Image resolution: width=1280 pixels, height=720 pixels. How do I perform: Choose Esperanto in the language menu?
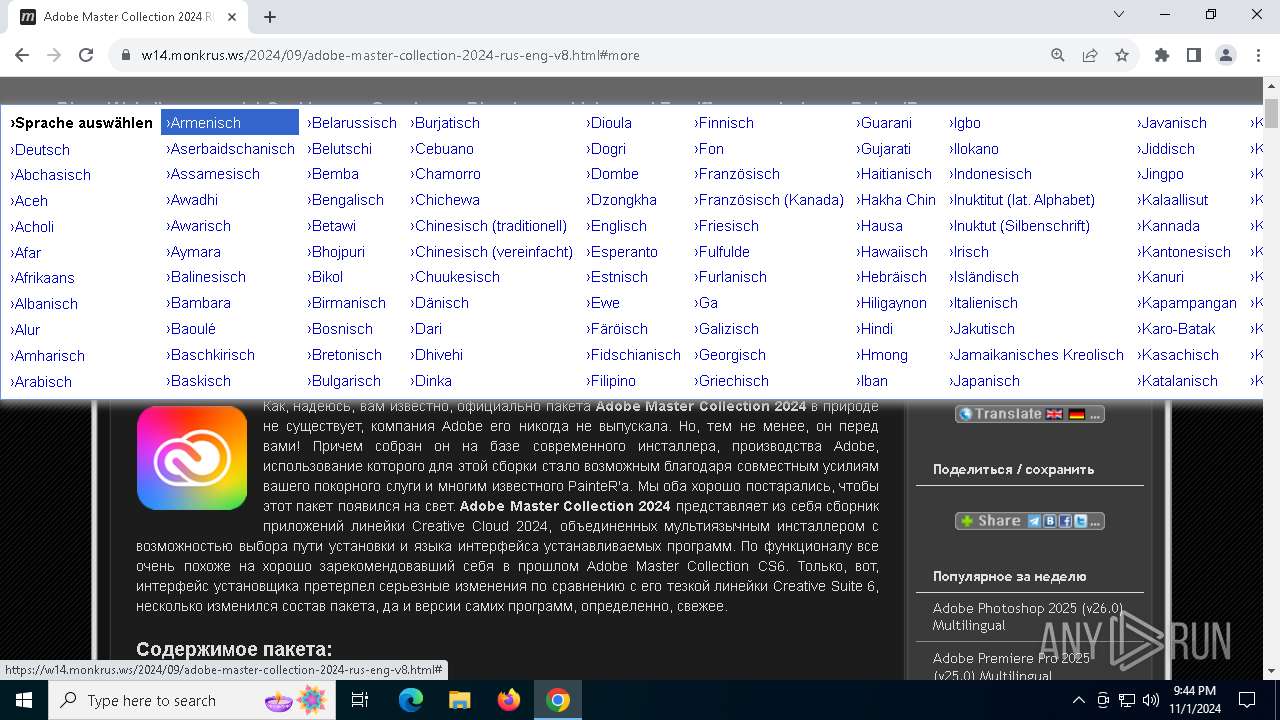[x=622, y=252]
